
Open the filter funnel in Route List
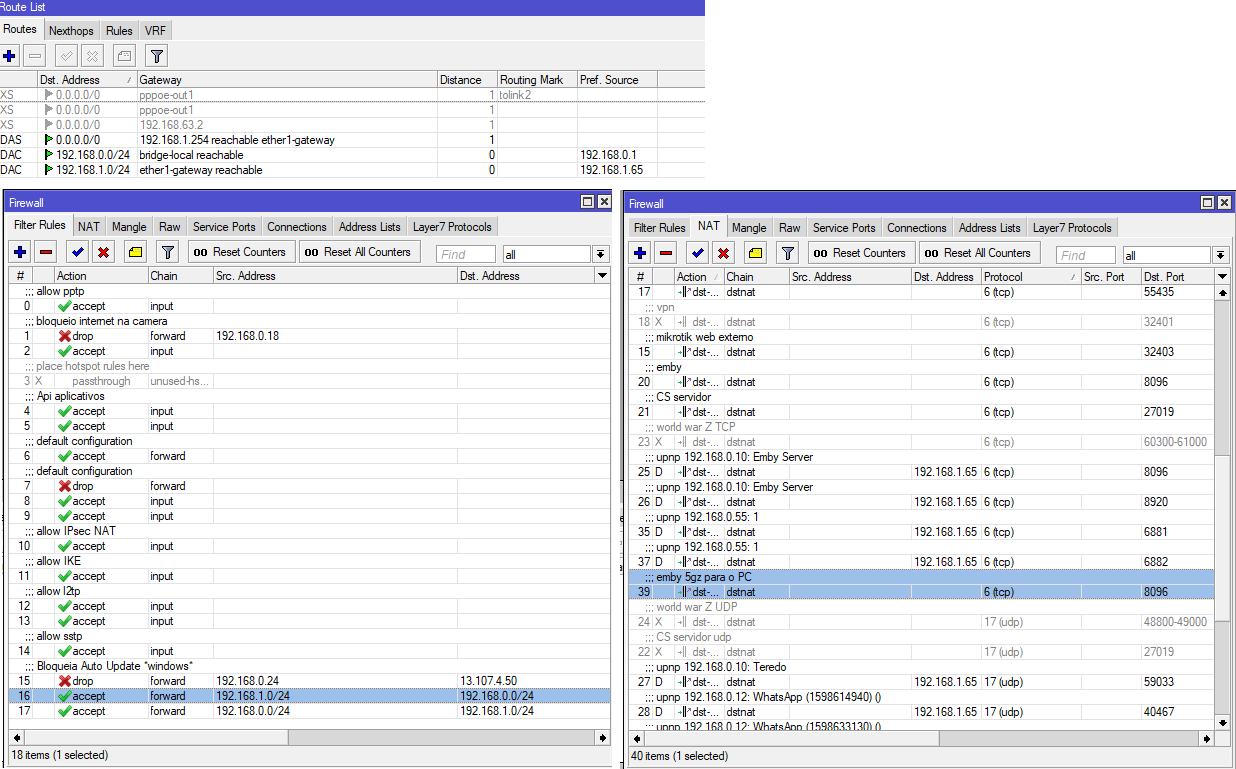tap(156, 55)
